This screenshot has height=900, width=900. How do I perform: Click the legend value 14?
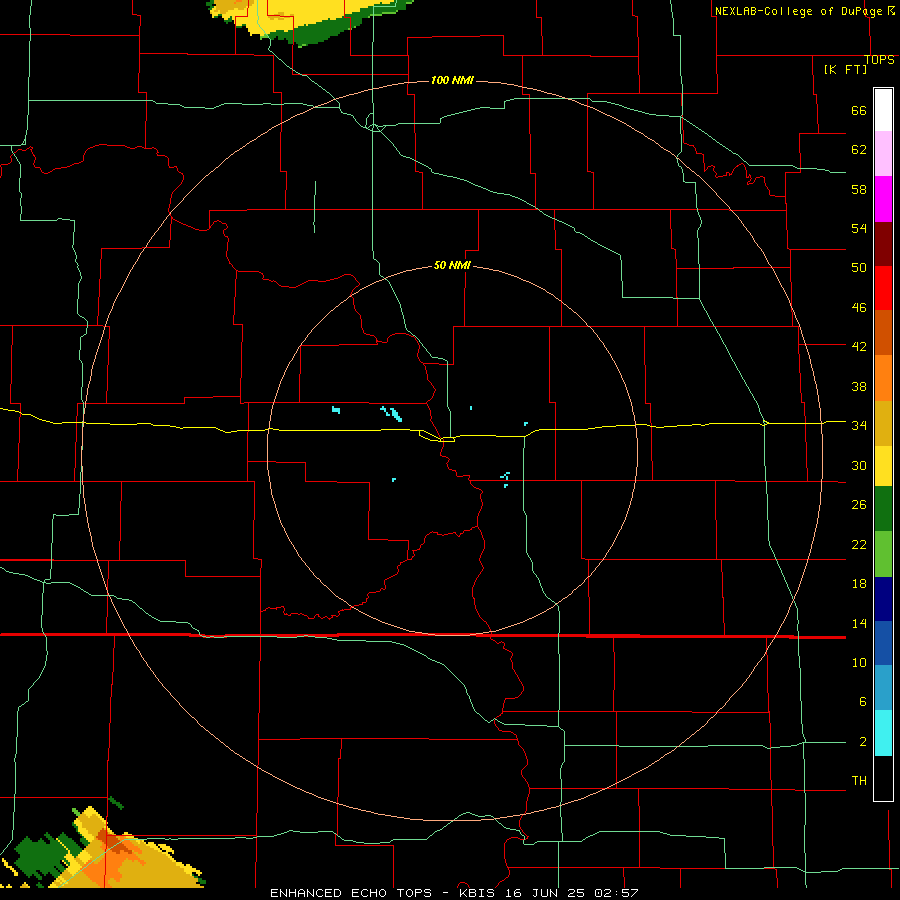[859, 623]
